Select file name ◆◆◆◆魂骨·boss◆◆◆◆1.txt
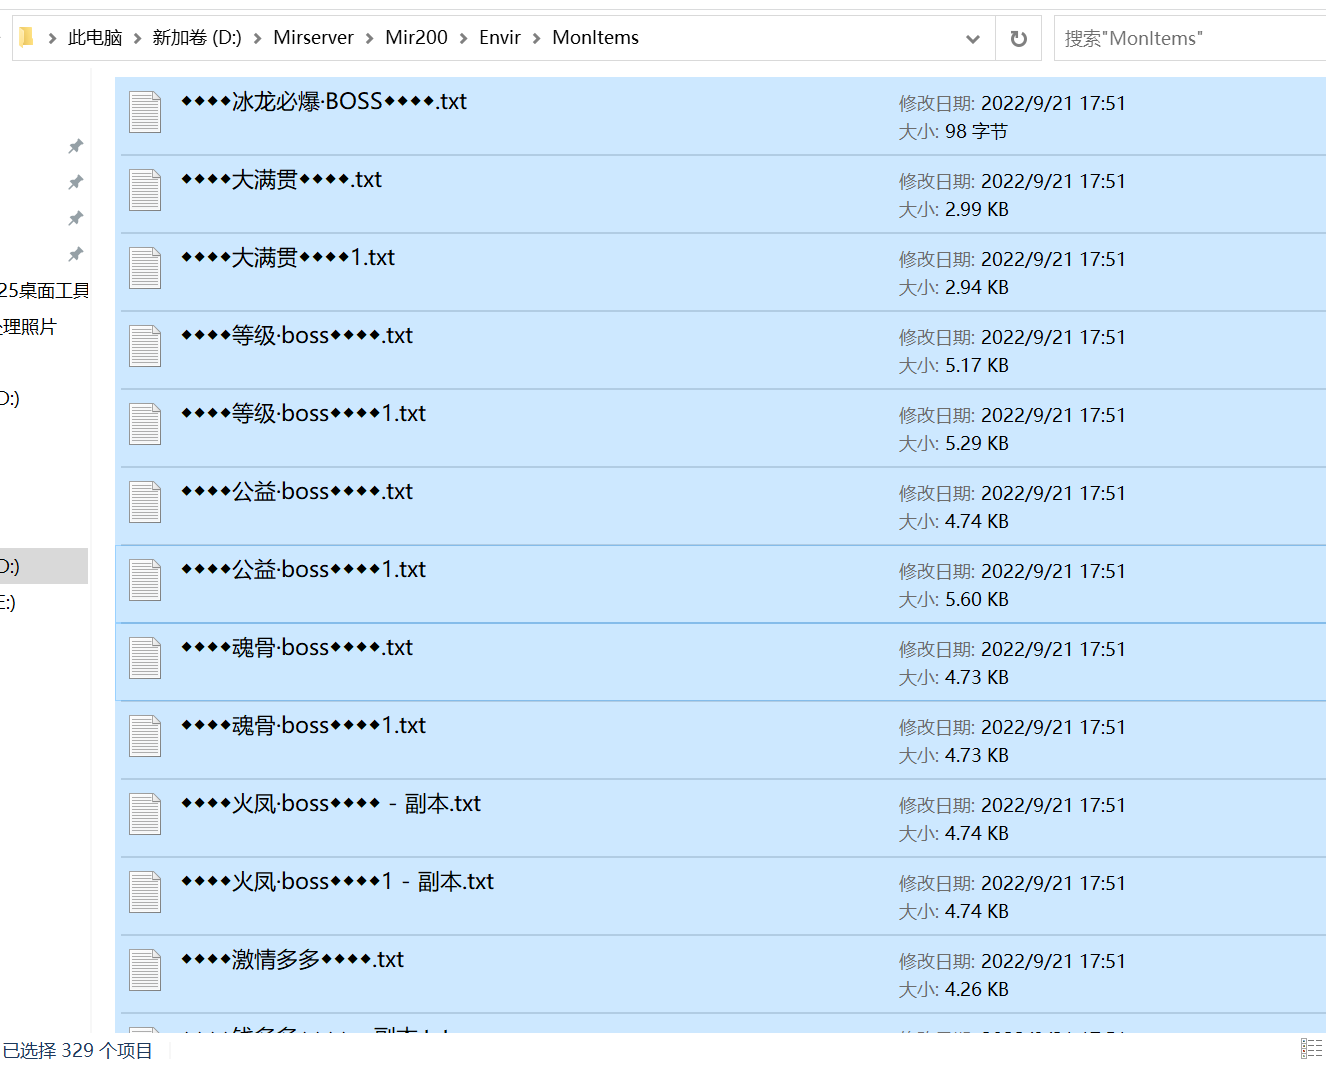 [303, 725]
